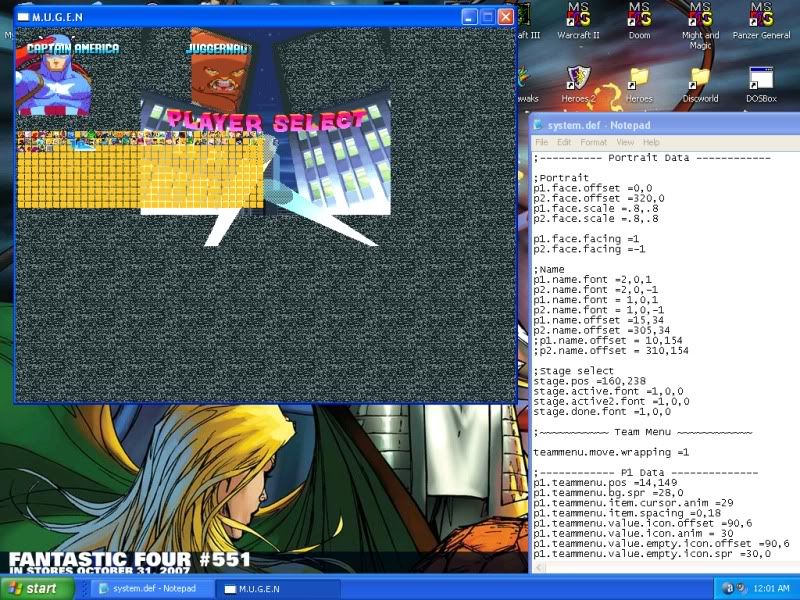The image size is (800, 600).
Task: Open the Heroes folder shortcut
Action: tap(639, 80)
